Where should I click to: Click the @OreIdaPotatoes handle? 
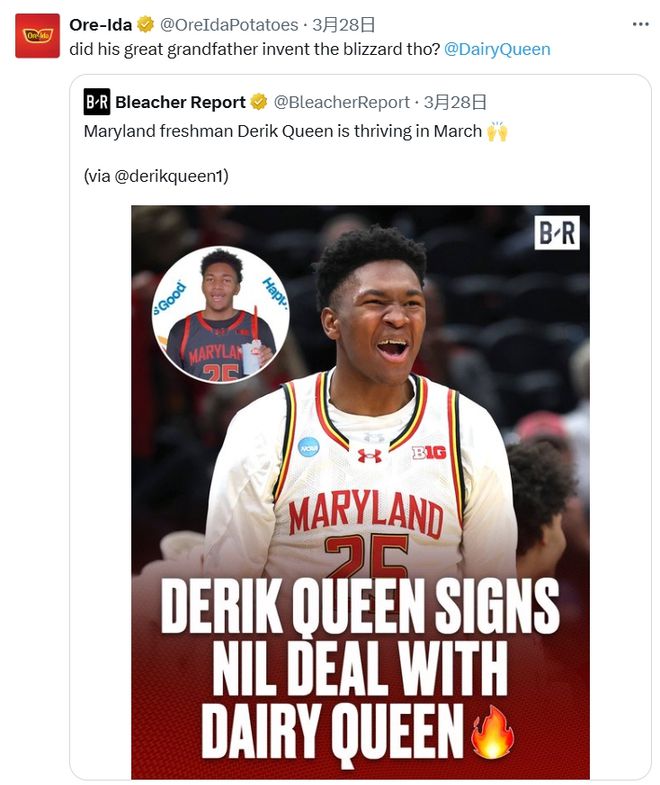coord(228,24)
